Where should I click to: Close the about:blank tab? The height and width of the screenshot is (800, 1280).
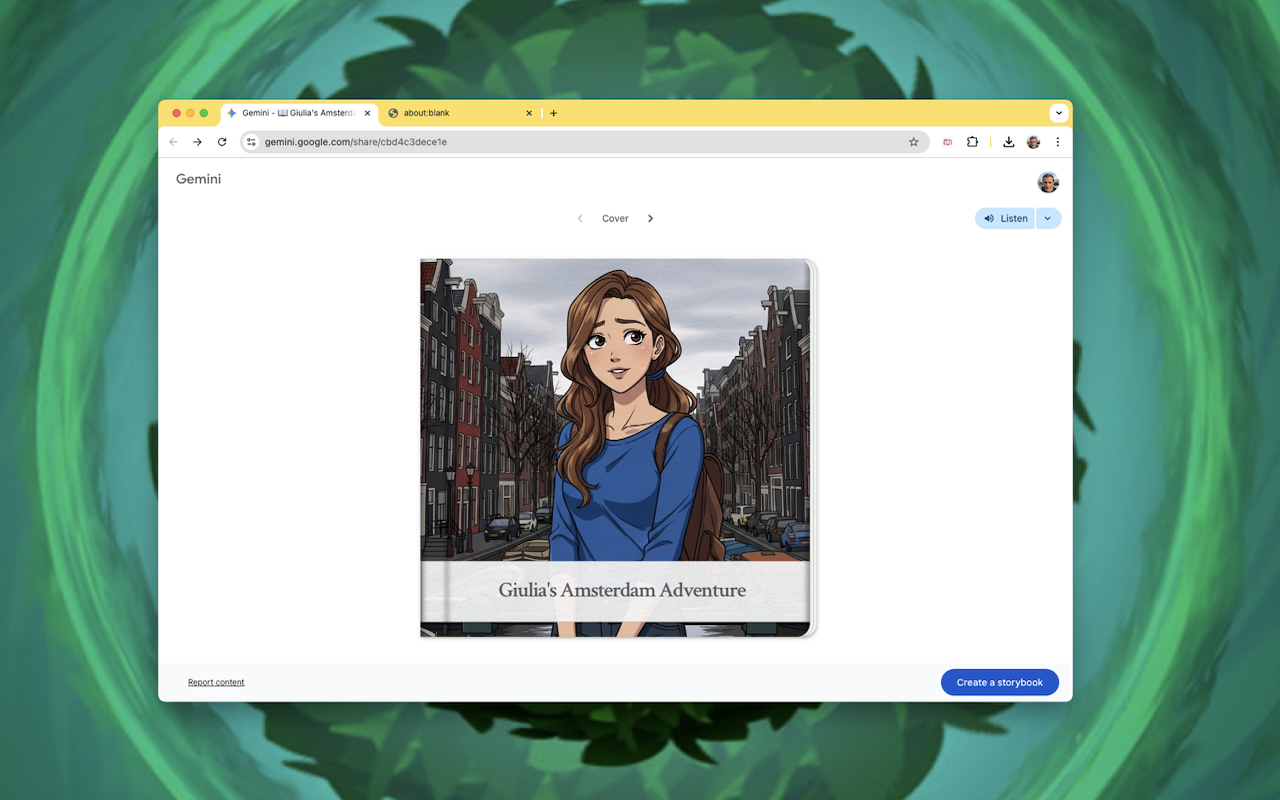tap(529, 113)
